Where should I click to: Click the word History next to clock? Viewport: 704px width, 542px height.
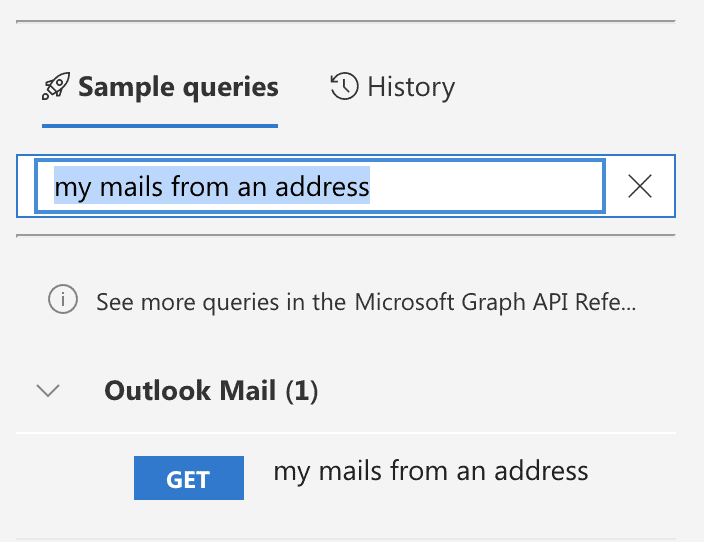[x=411, y=87]
